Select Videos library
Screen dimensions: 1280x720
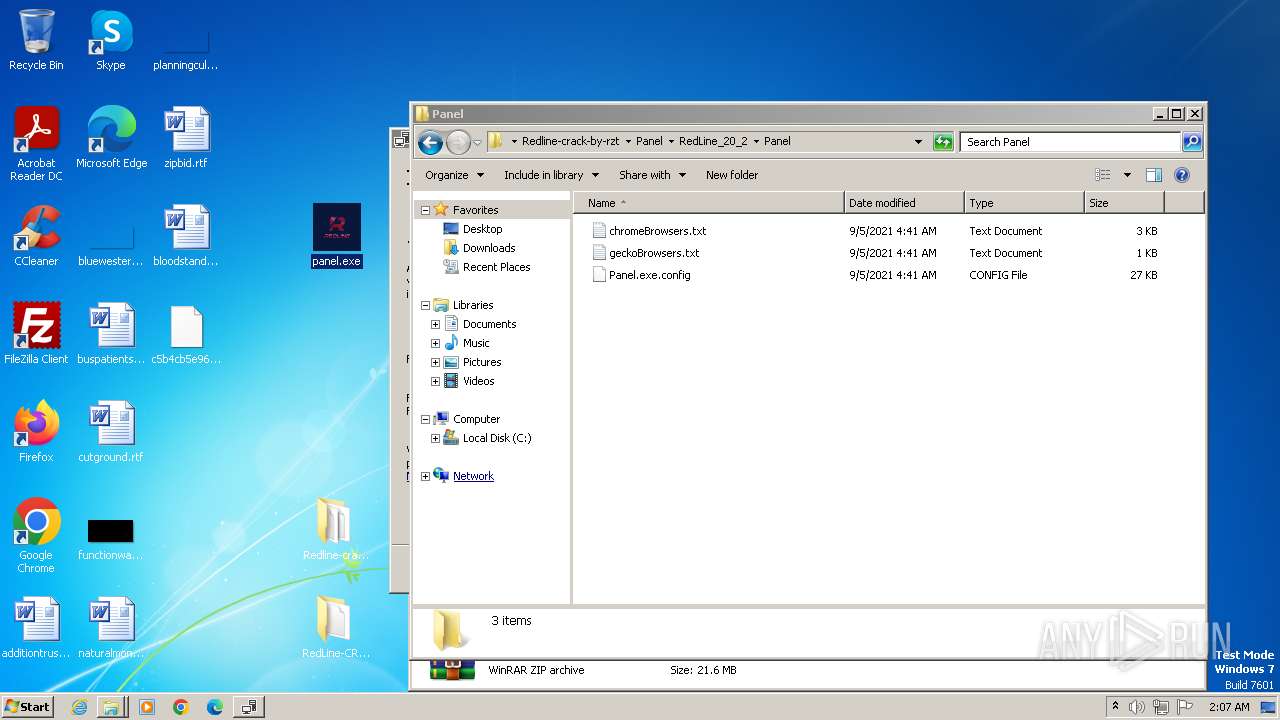(478, 381)
